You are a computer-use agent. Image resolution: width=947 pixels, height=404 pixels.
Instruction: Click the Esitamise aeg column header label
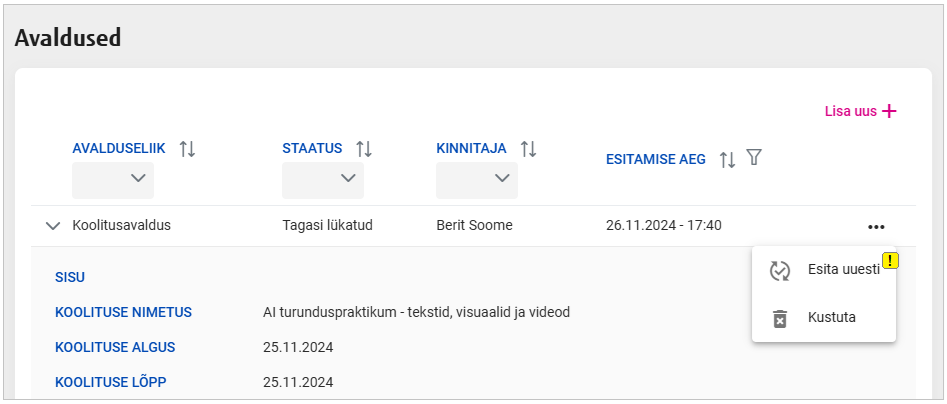tap(655, 159)
